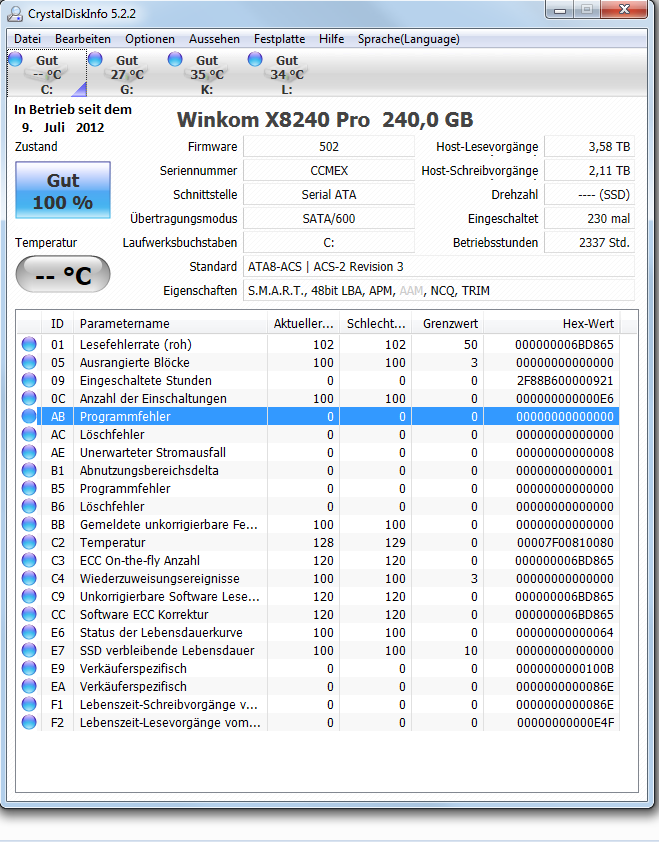The image size is (660, 842).
Task: Click the Parametername column header
Action: point(170,323)
